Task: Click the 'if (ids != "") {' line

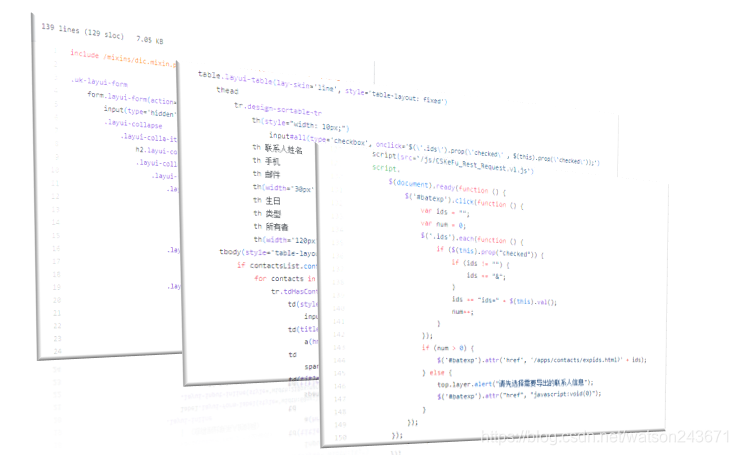Action: [x=481, y=263]
